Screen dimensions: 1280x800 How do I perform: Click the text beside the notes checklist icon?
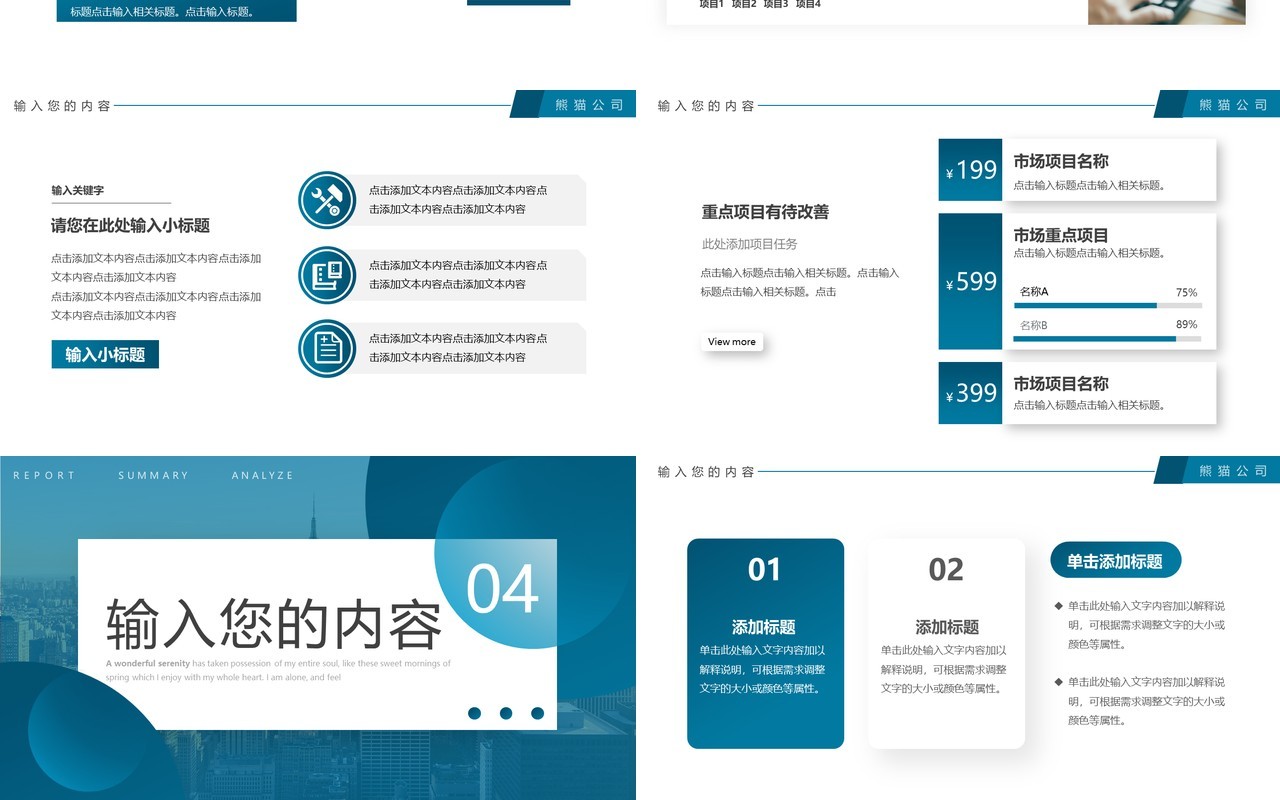(x=458, y=348)
